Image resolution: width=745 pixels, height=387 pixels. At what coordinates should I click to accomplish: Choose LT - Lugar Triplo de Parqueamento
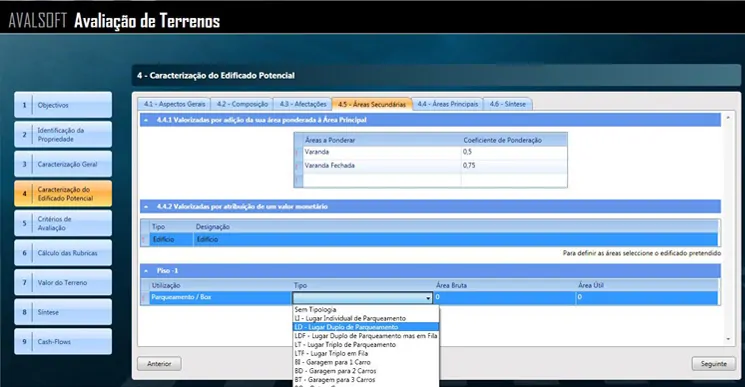click(x=366, y=344)
